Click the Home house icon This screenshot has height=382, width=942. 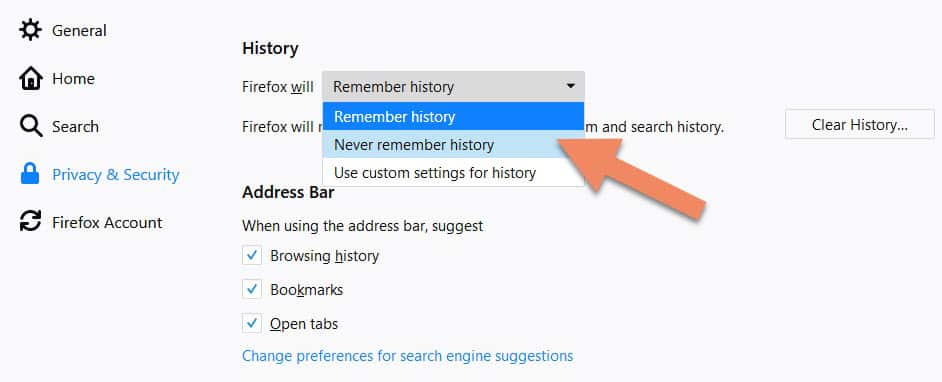(31, 79)
